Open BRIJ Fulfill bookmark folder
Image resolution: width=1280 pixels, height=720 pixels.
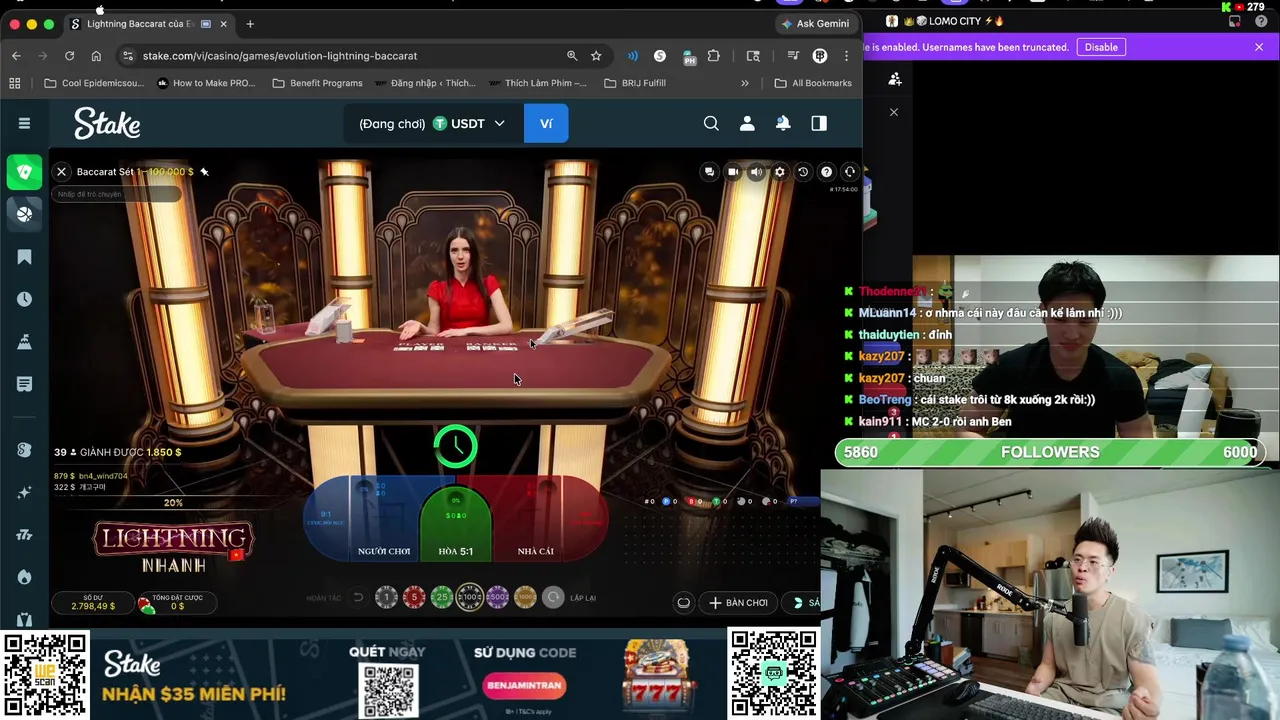[x=635, y=83]
